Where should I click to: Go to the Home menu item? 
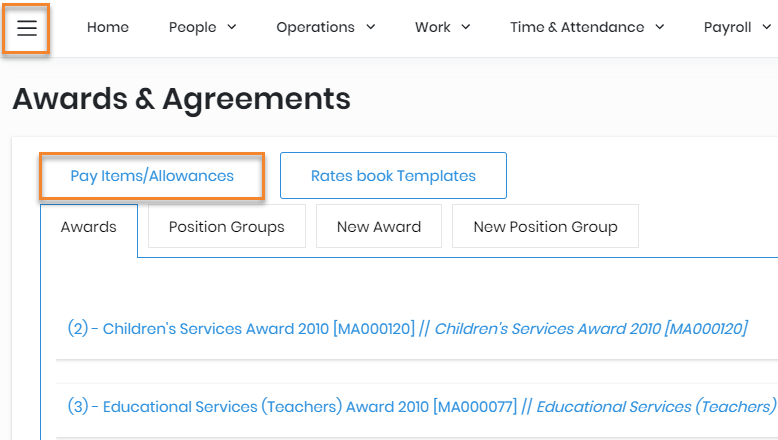[x=108, y=27]
